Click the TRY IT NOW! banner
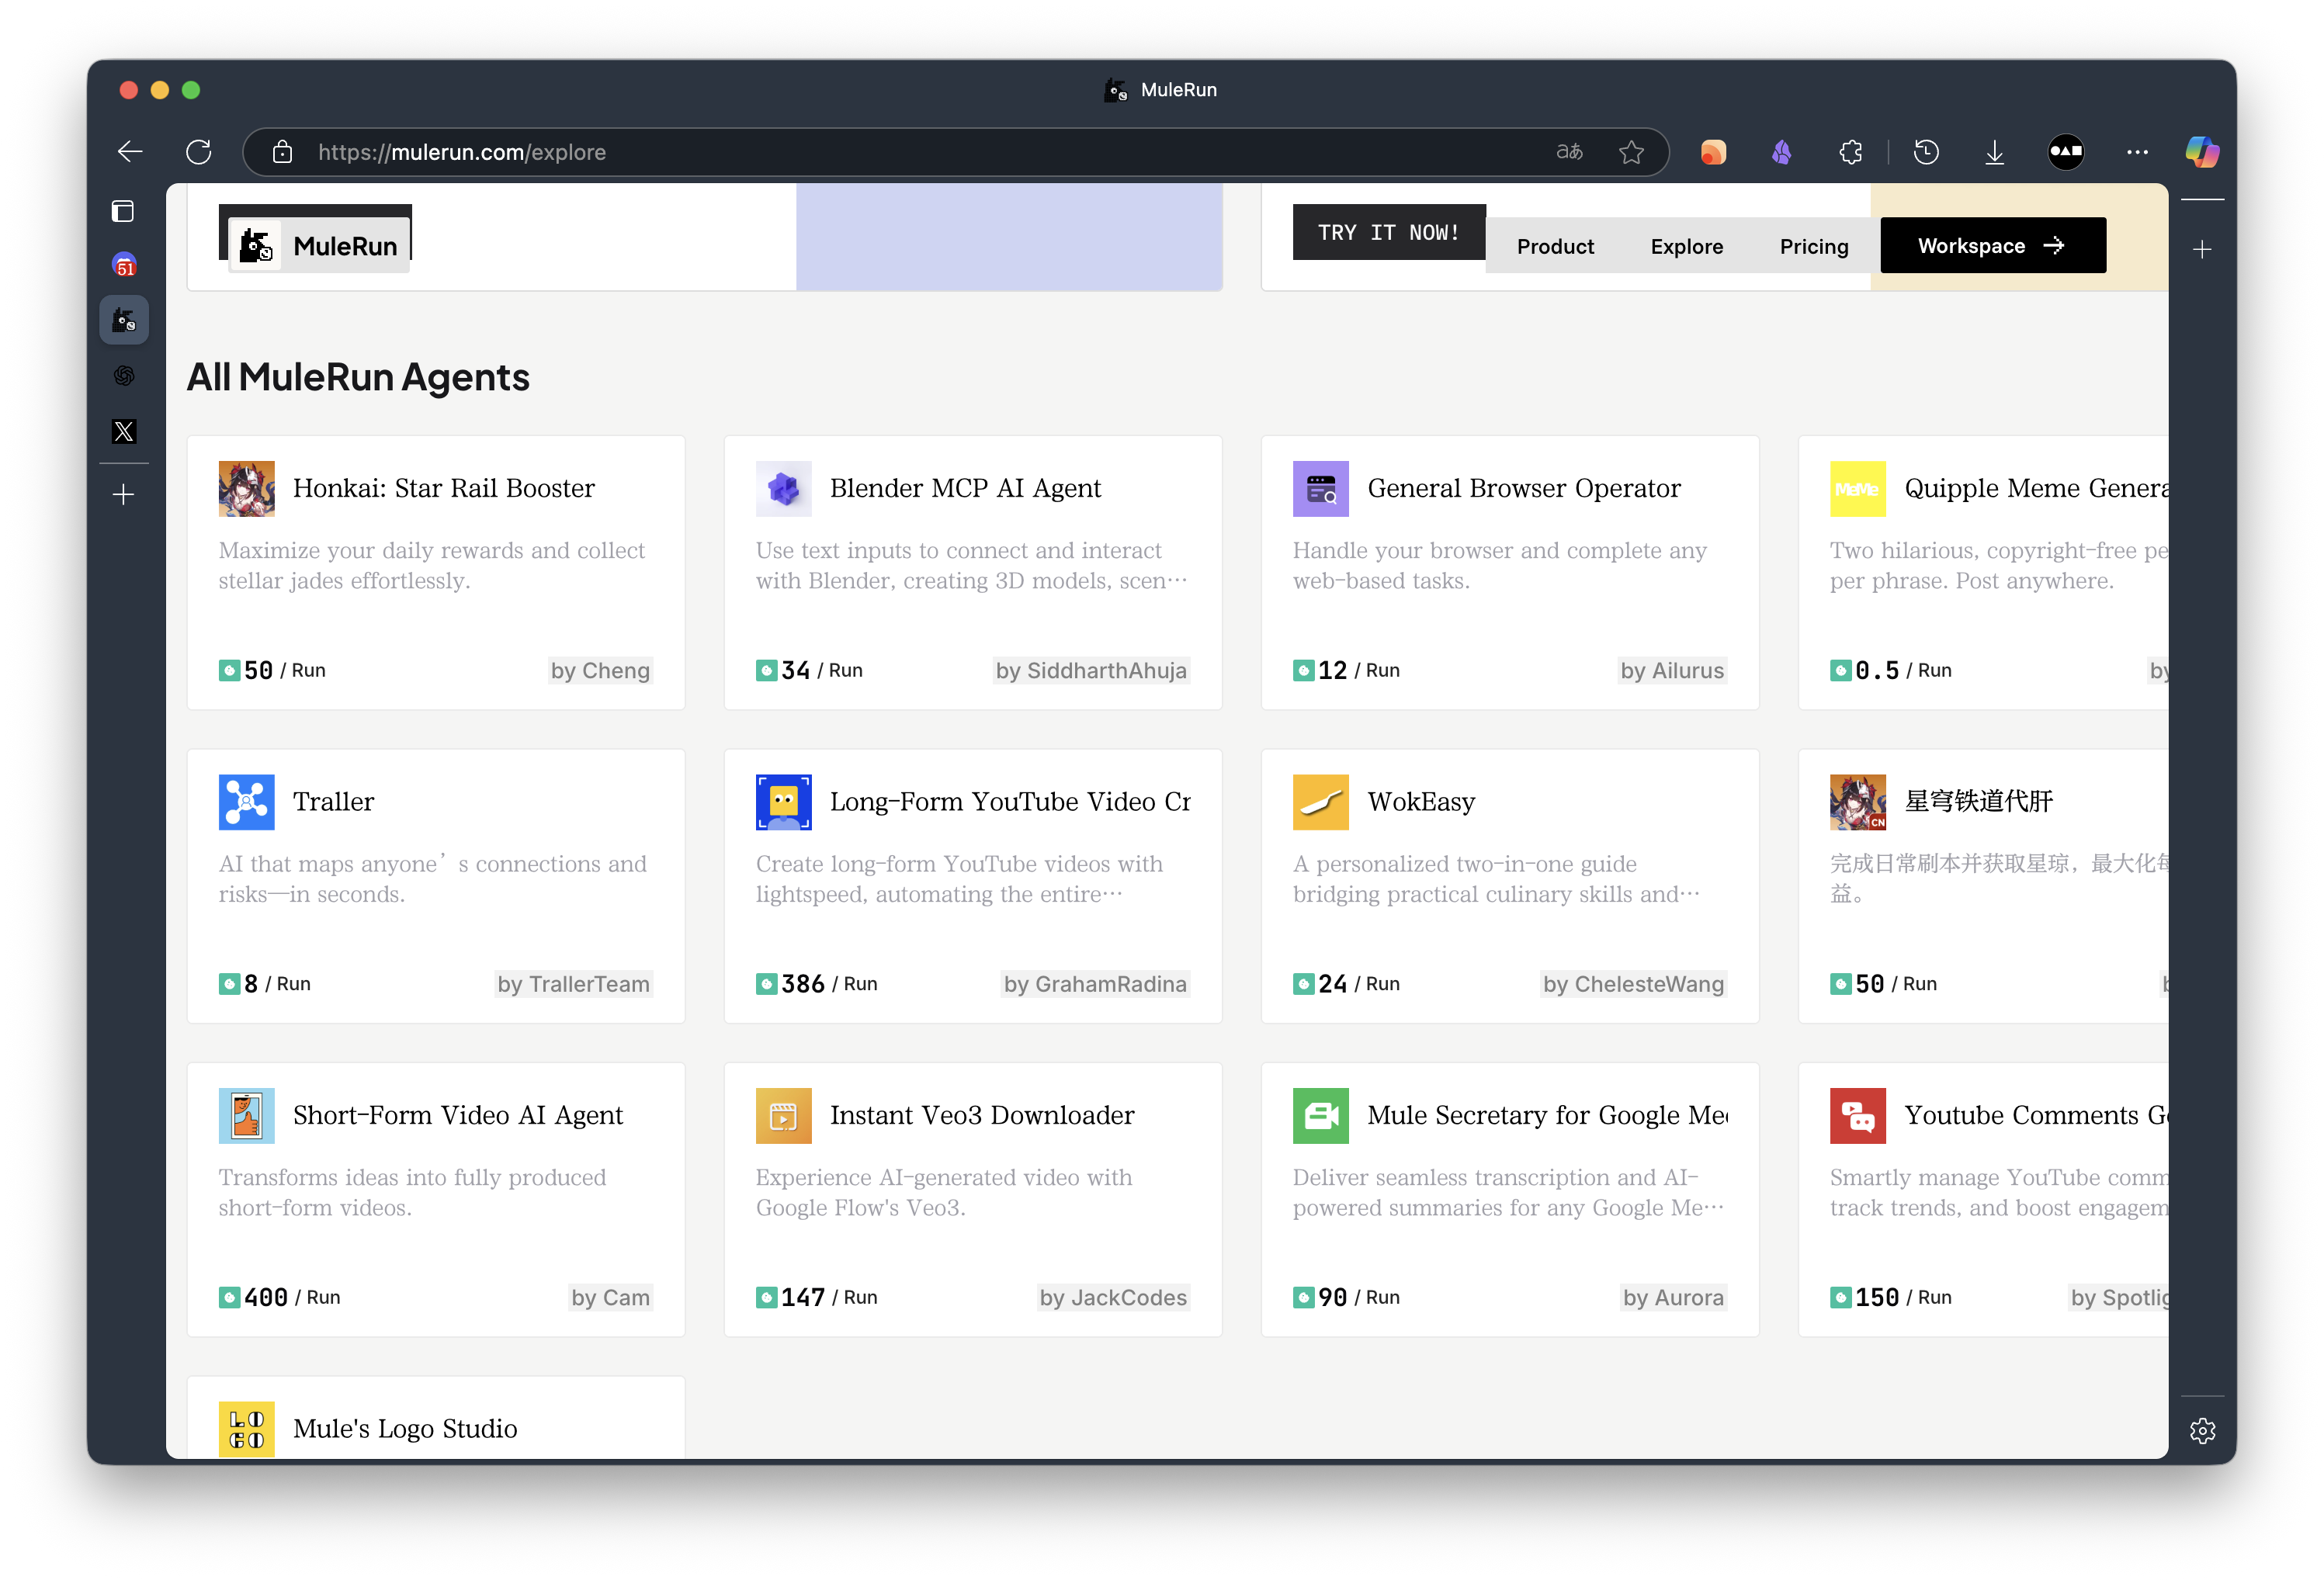This screenshot has height=1580, width=2324. (x=1388, y=232)
